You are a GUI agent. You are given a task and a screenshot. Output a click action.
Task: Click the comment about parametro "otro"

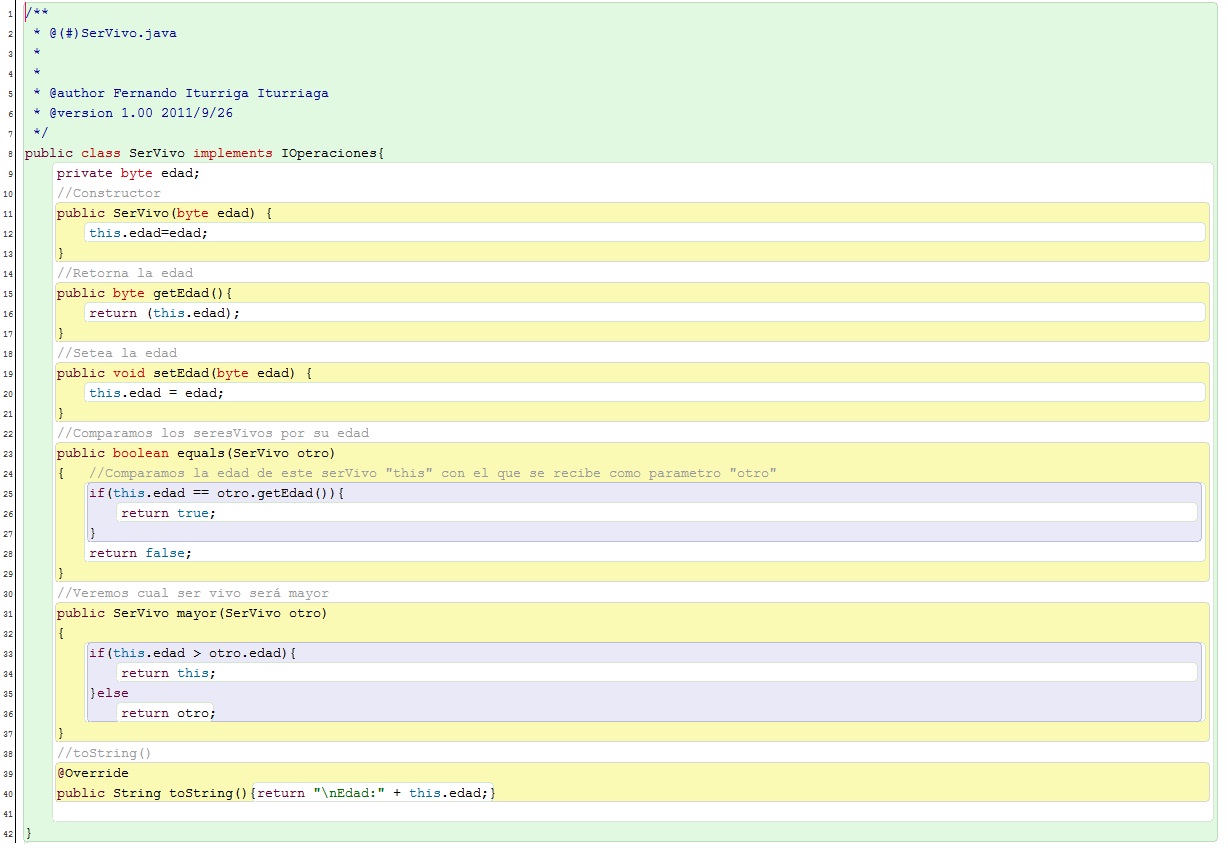pyautogui.click(x=433, y=473)
